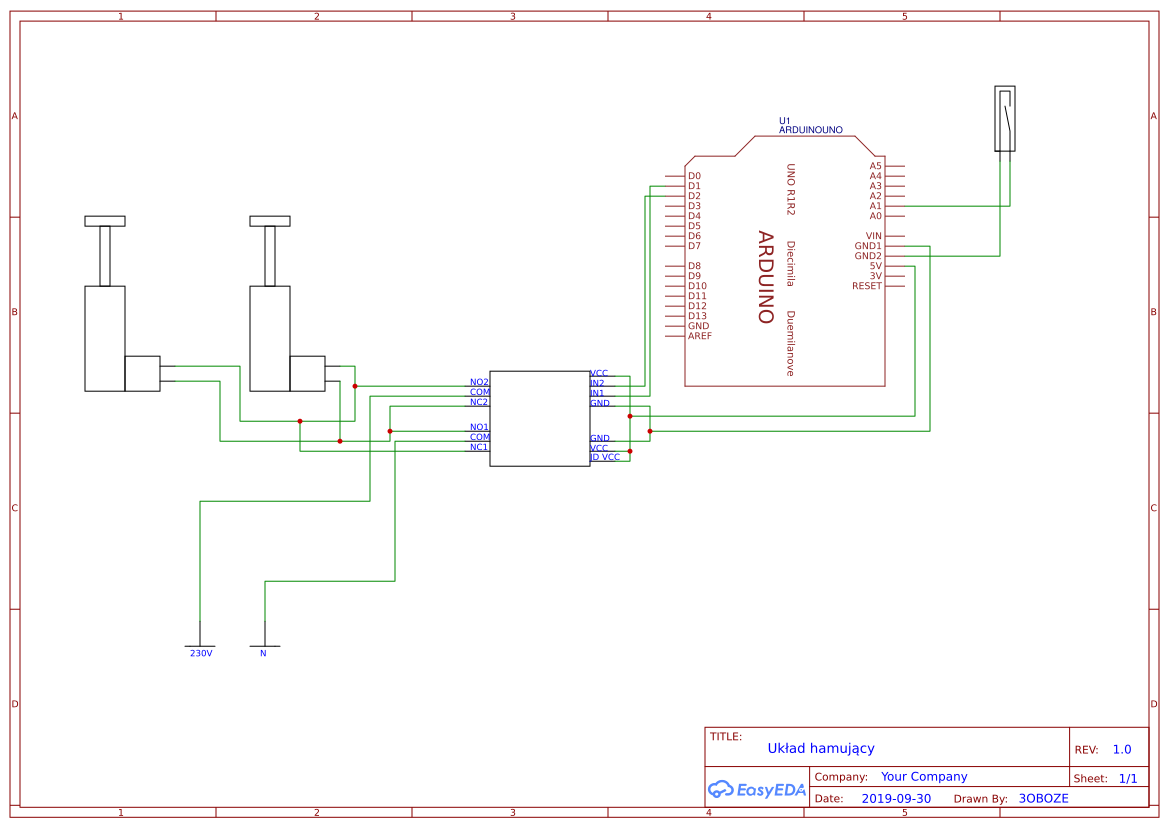
Task: Click the NO1 pin label
Action: (x=478, y=428)
